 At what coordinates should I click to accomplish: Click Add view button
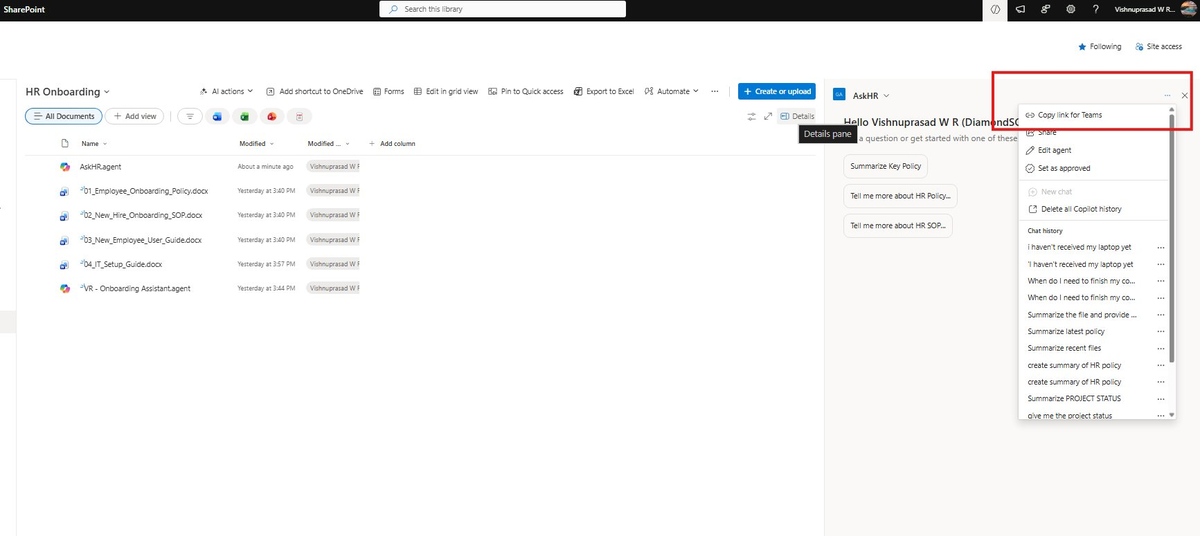point(134,116)
